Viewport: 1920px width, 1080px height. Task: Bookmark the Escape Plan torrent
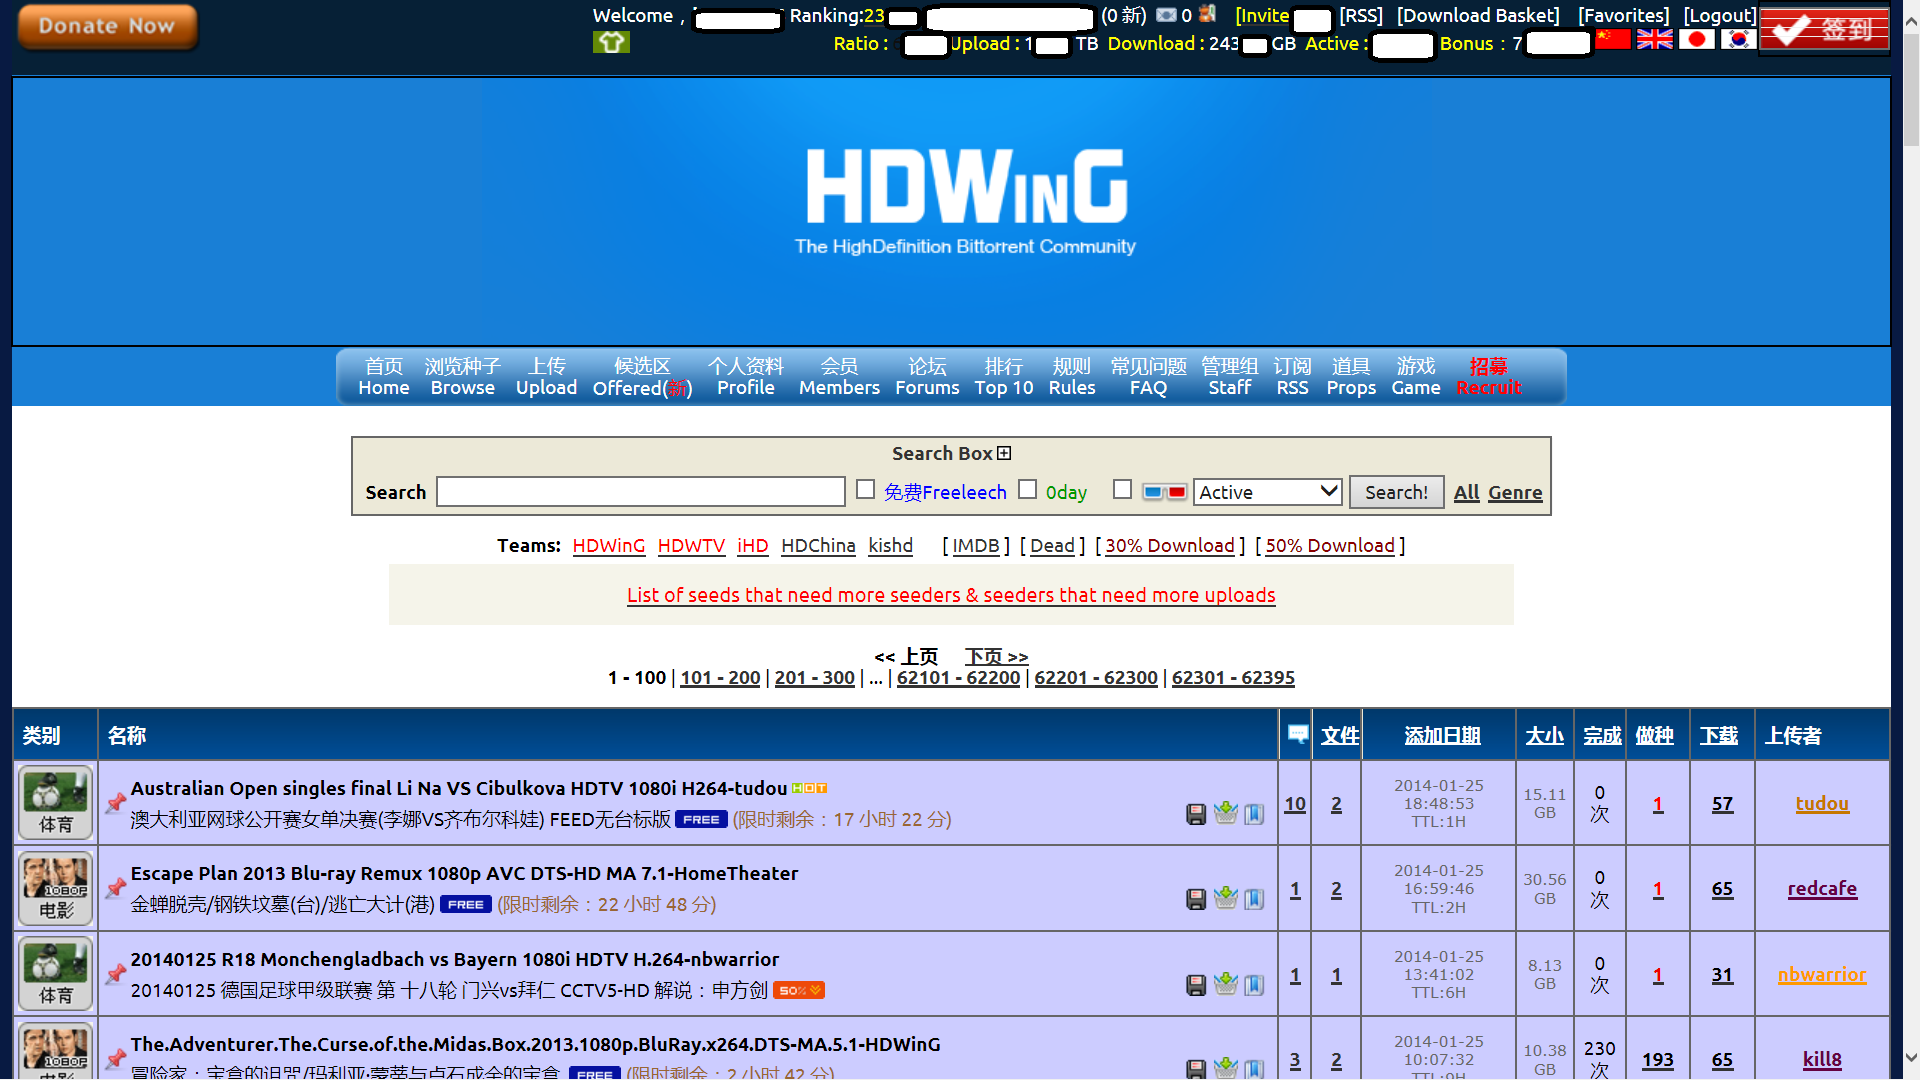coord(1254,899)
